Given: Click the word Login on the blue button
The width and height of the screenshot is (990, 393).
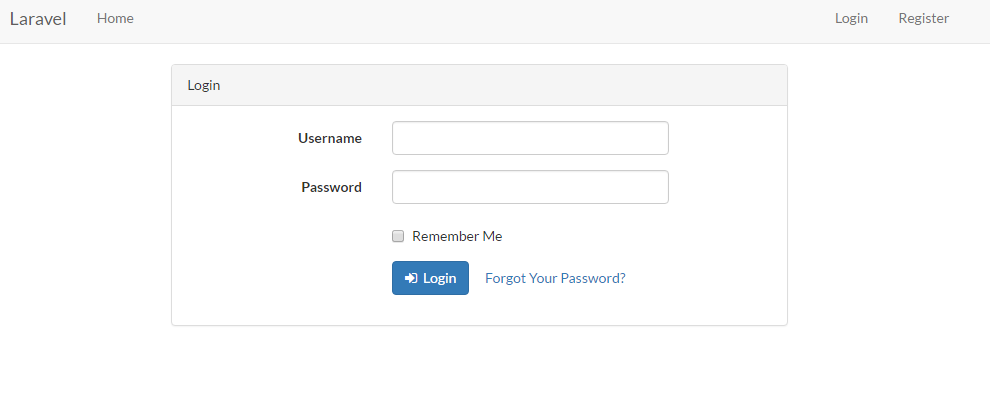Looking at the screenshot, I should [439, 278].
